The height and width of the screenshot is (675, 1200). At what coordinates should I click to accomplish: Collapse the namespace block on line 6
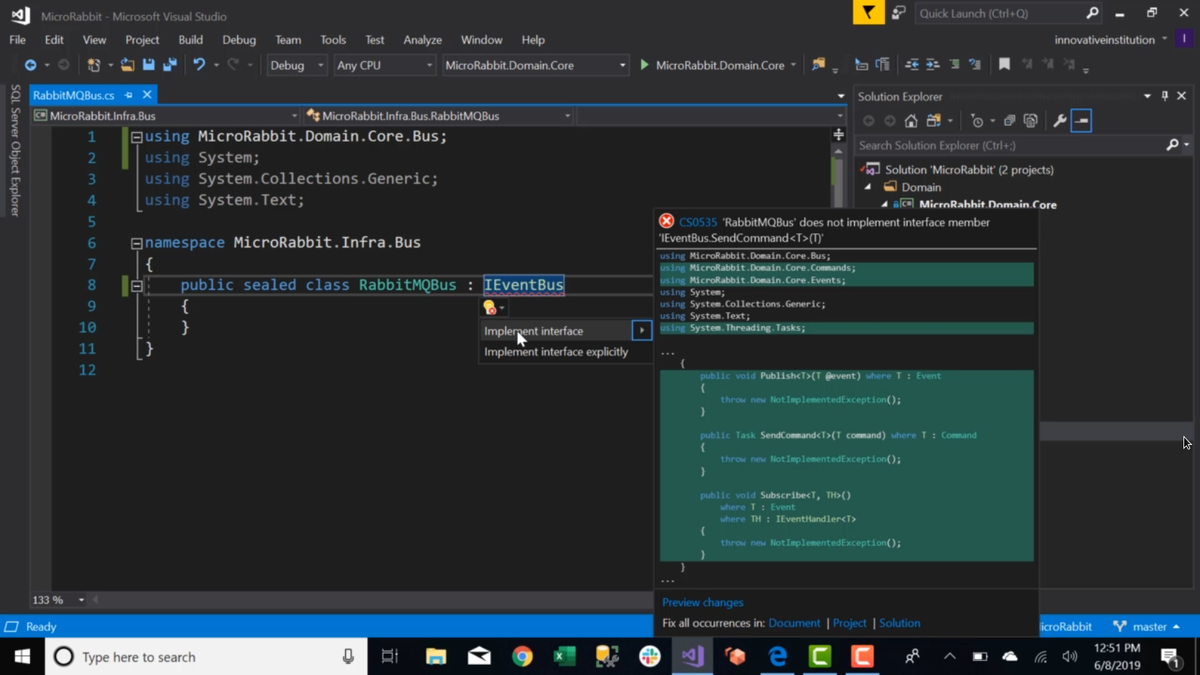[137, 243]
